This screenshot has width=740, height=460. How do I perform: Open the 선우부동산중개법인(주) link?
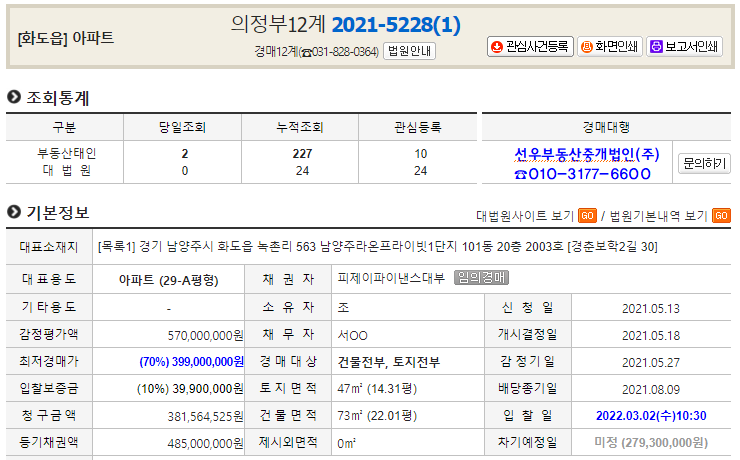tap(587, 154)
